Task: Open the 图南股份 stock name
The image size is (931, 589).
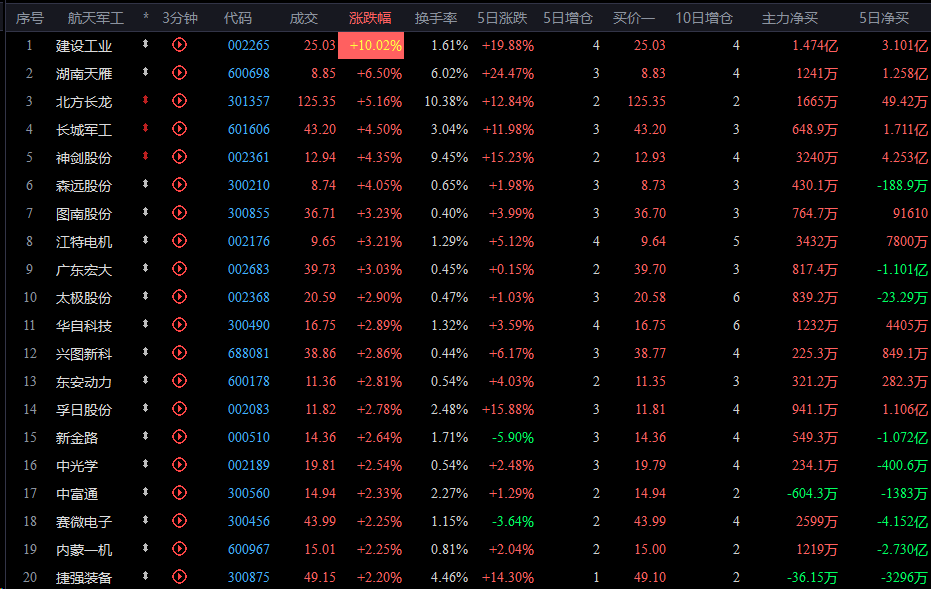Action: (x=84, y=213)
